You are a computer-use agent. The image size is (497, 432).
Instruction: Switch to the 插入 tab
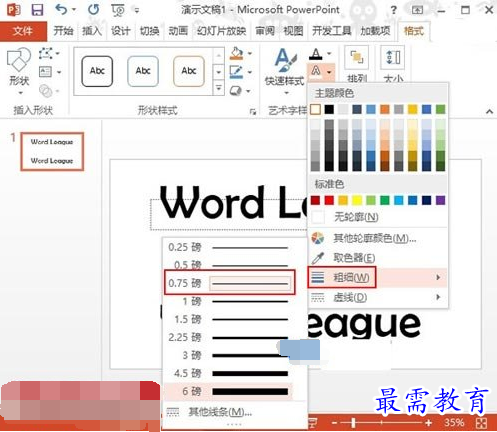coord(92,31)
